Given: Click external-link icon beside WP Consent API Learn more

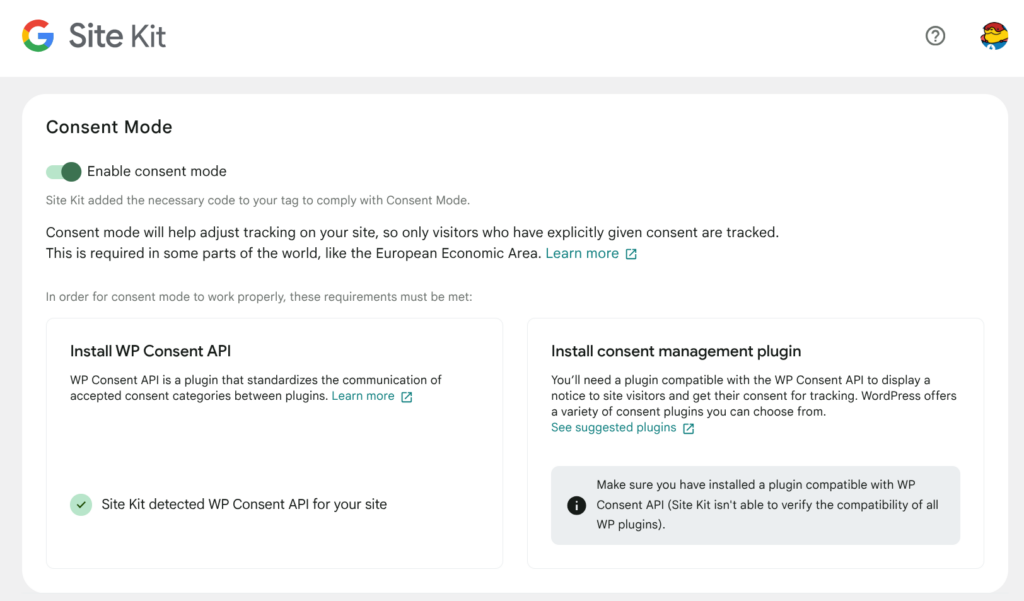Looking at the screenshot, I should coord(406,397).
